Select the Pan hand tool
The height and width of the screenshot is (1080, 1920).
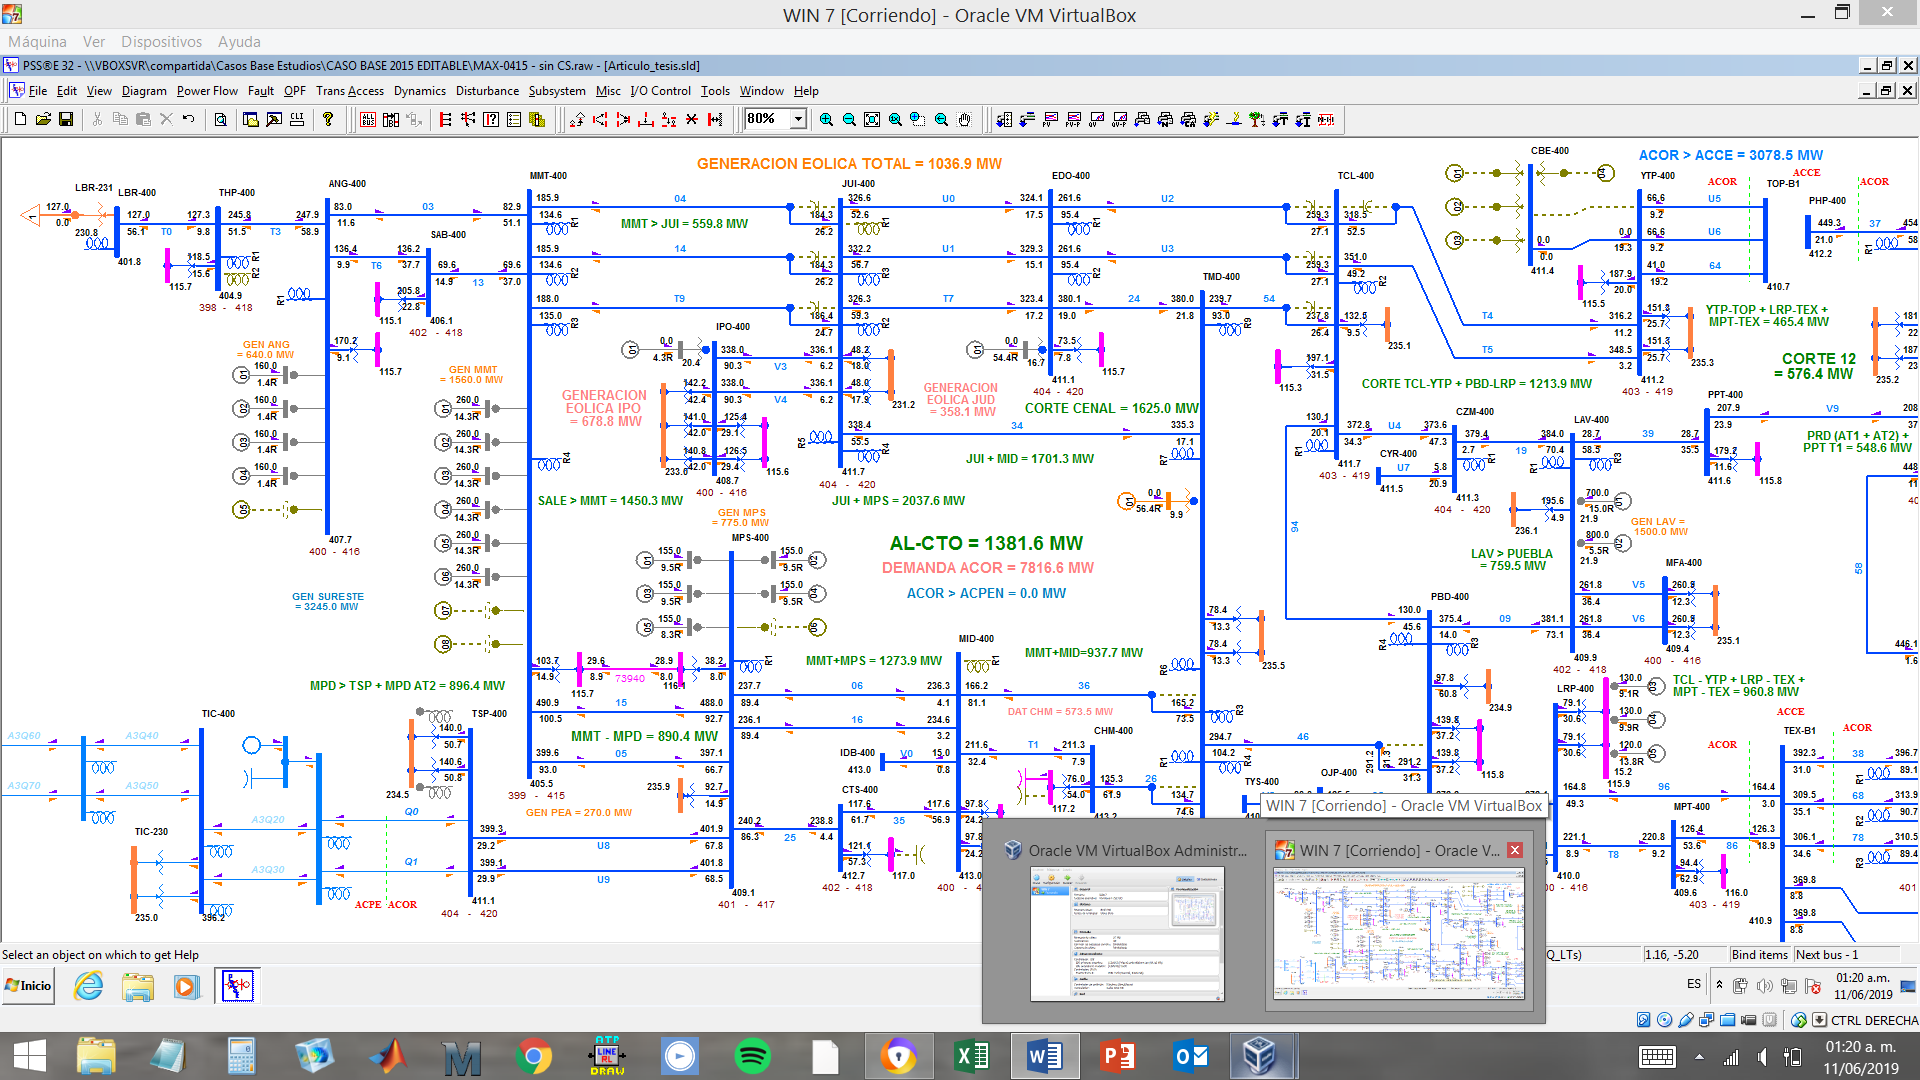click(965, 119)
